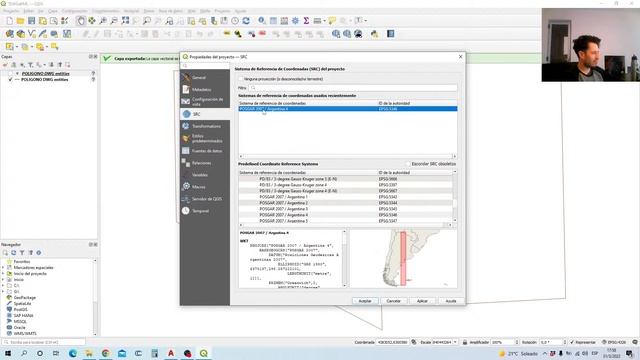The width and height of the screenshot is (640, 360).
Task: Click the Capas panel filter legend icon
Action: (30, 65)
